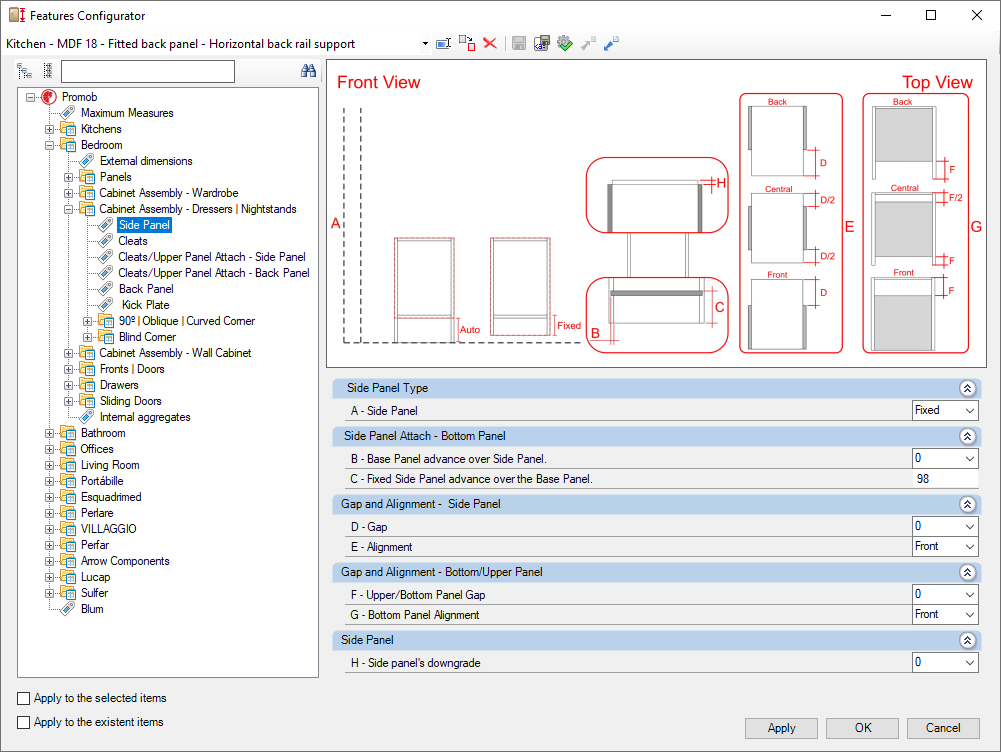The width and height of the screenshot is (1001, 752).
Task: Click the expand-all tree icon
Action: point(24,71)
